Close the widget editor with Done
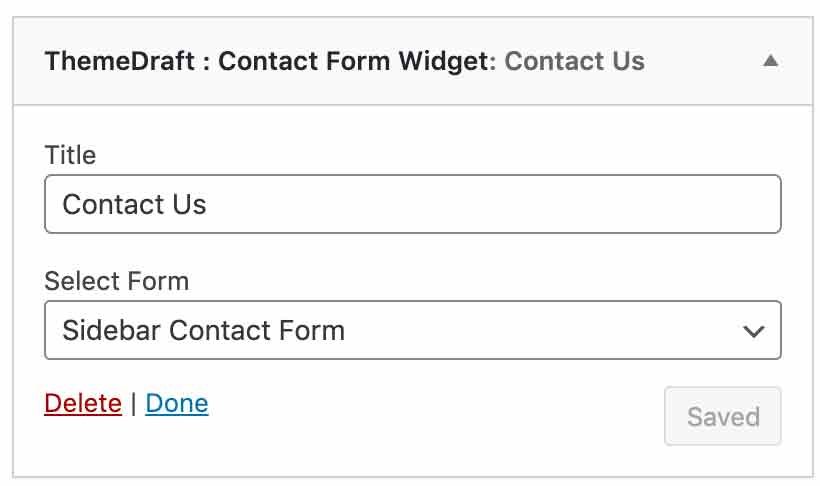Image resolution: width=820 pixels, height=486 pixels. pyautogui.click(x=177, y=403)
